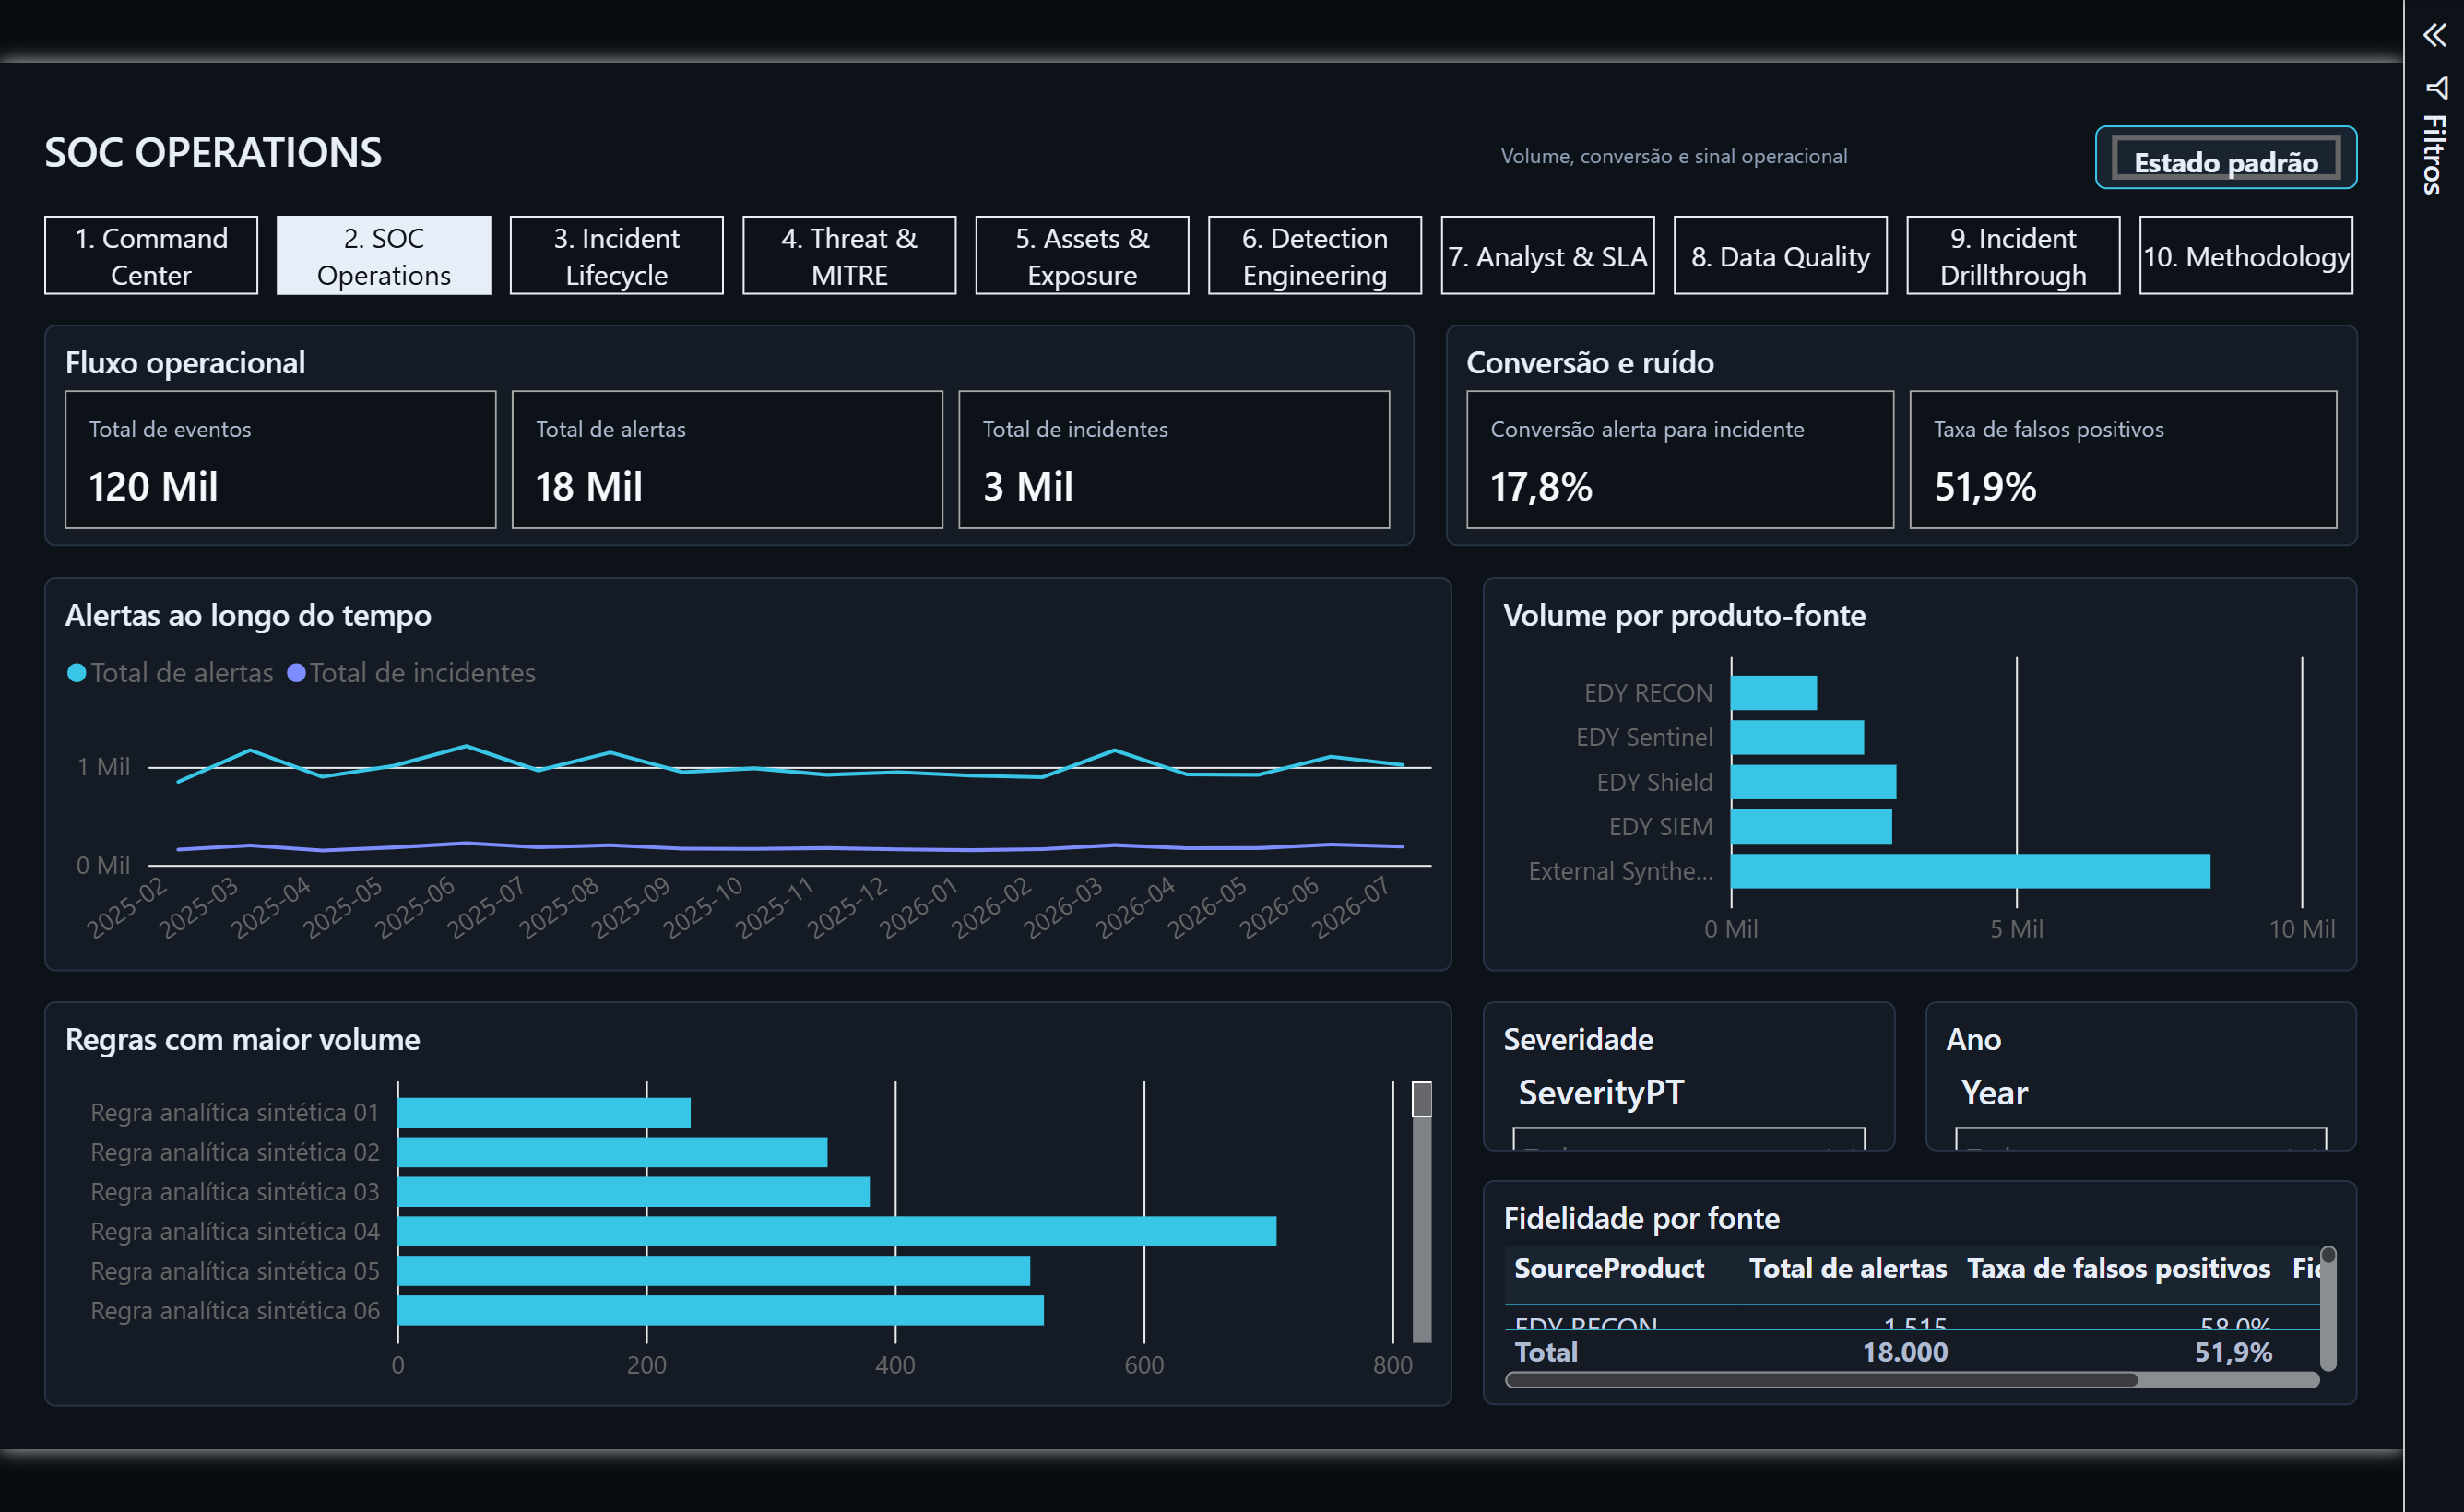Select the Taxa de falsos positivos 51,9% card

coord(2123,459)
